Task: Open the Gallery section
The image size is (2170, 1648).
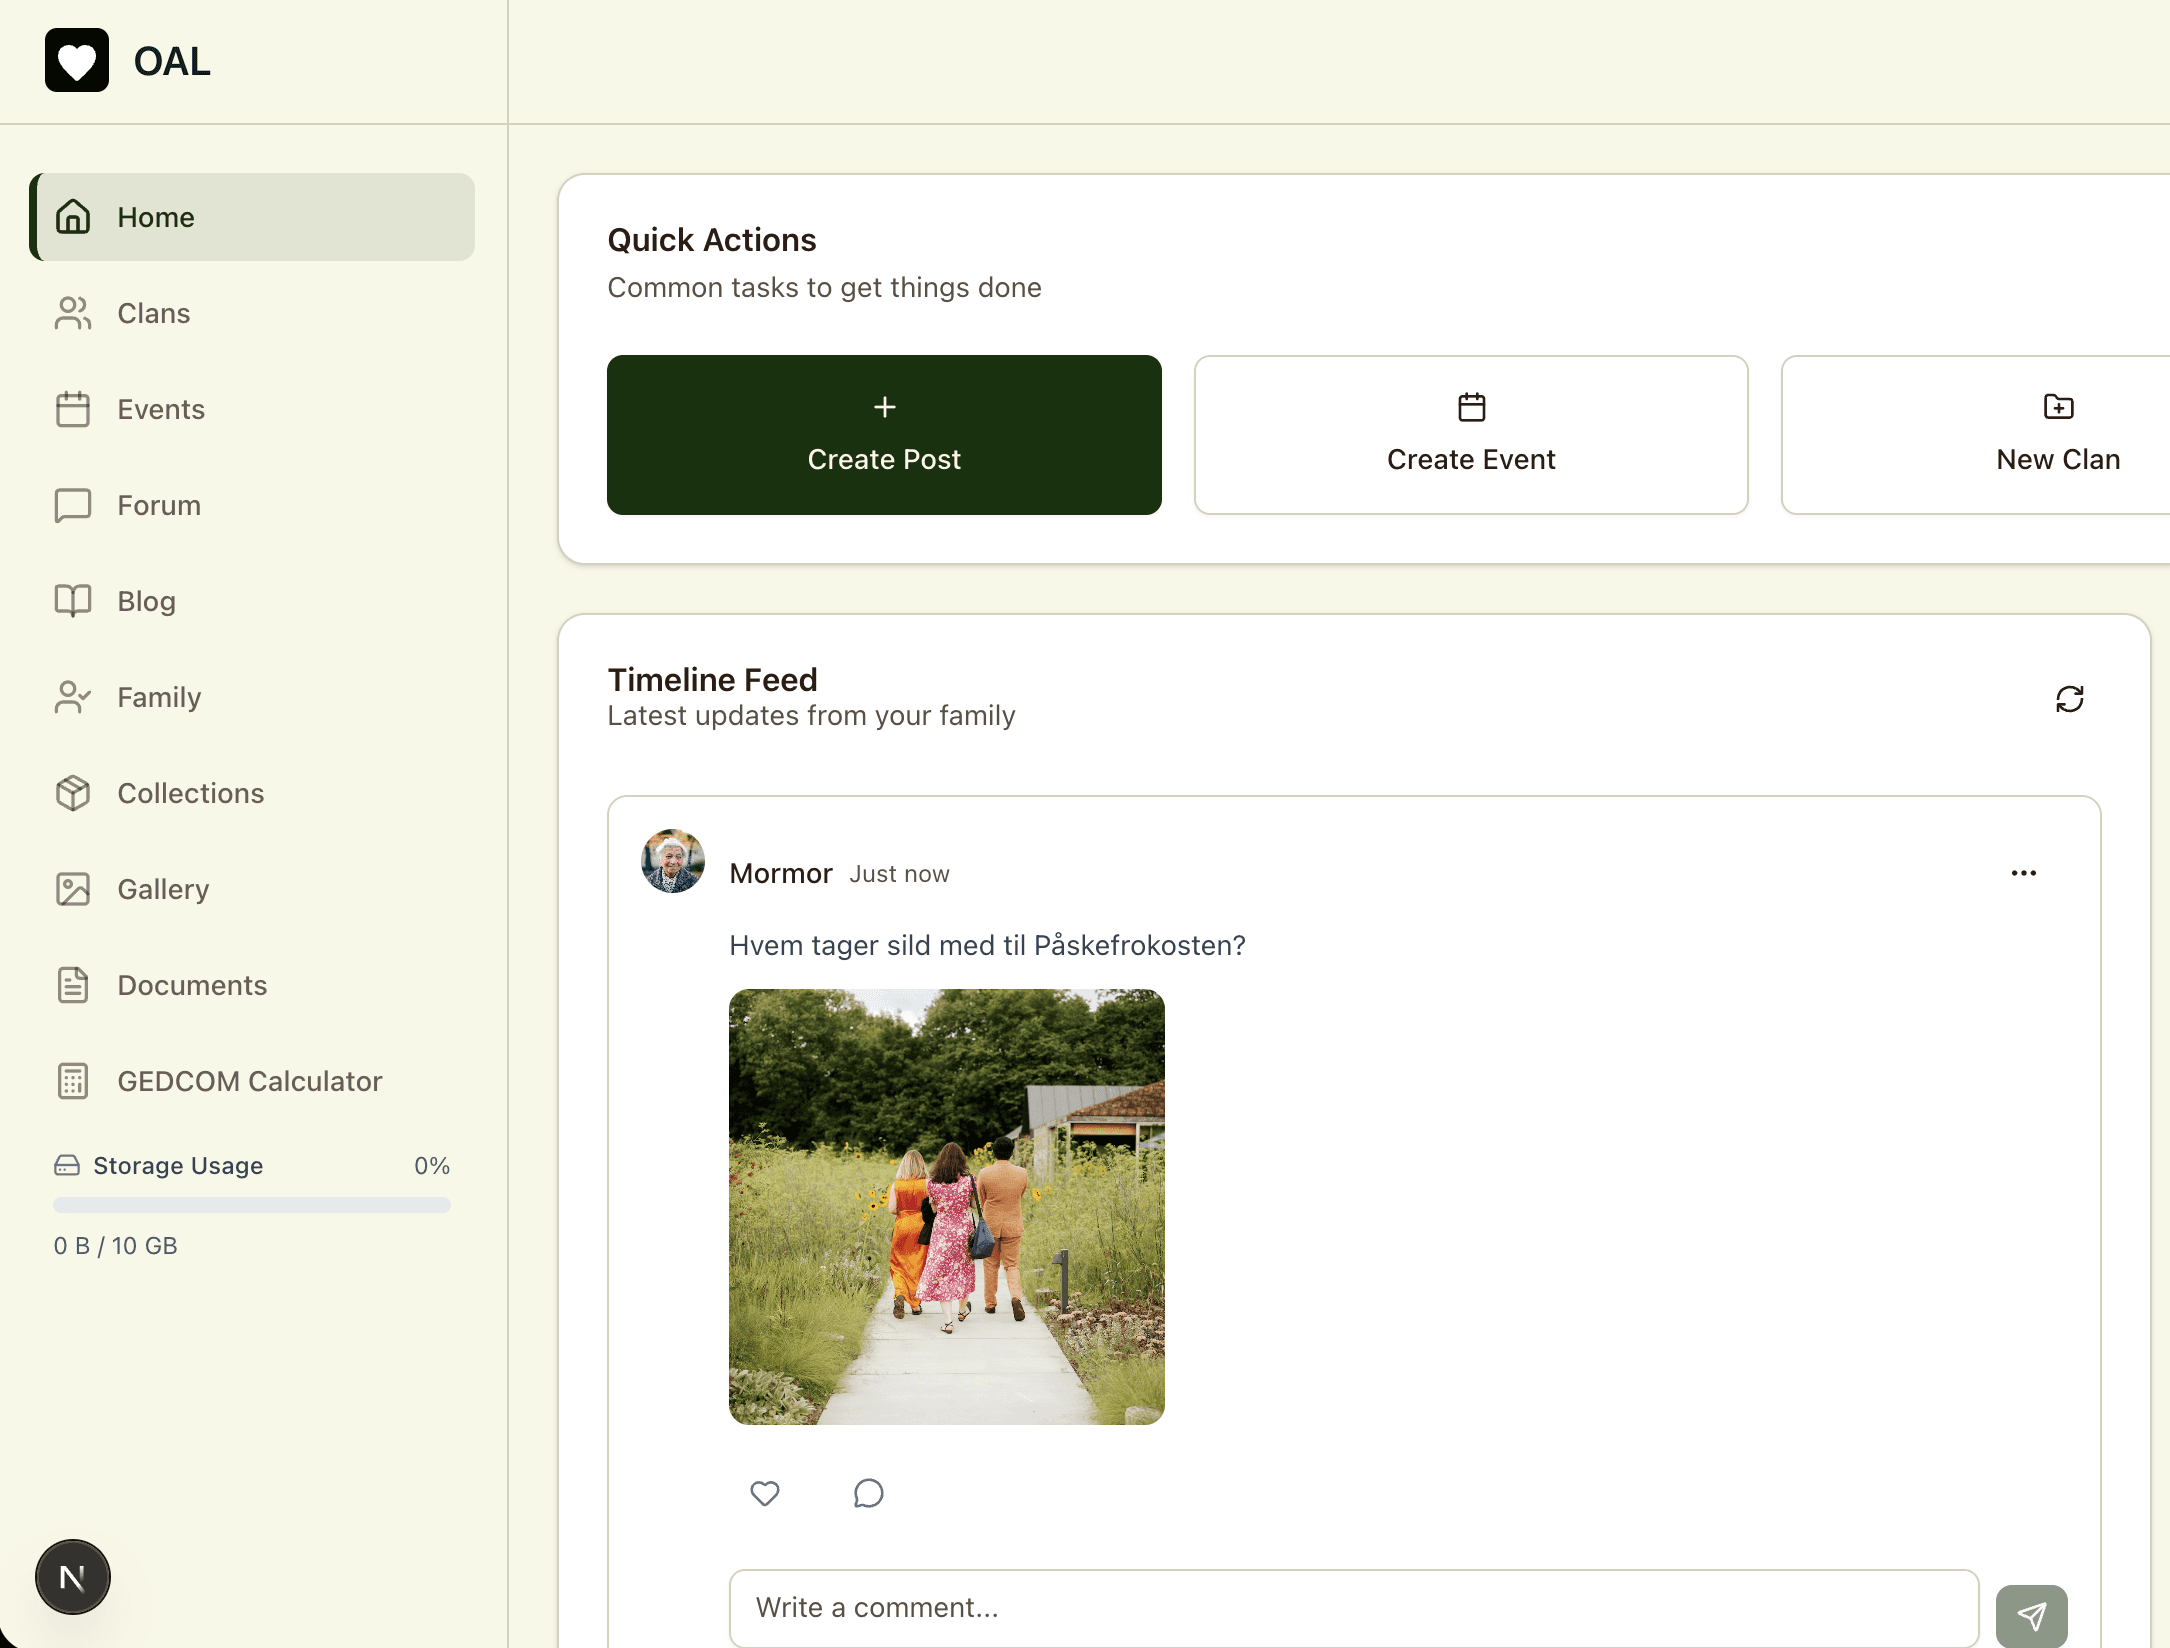Action: pos(162,889)
